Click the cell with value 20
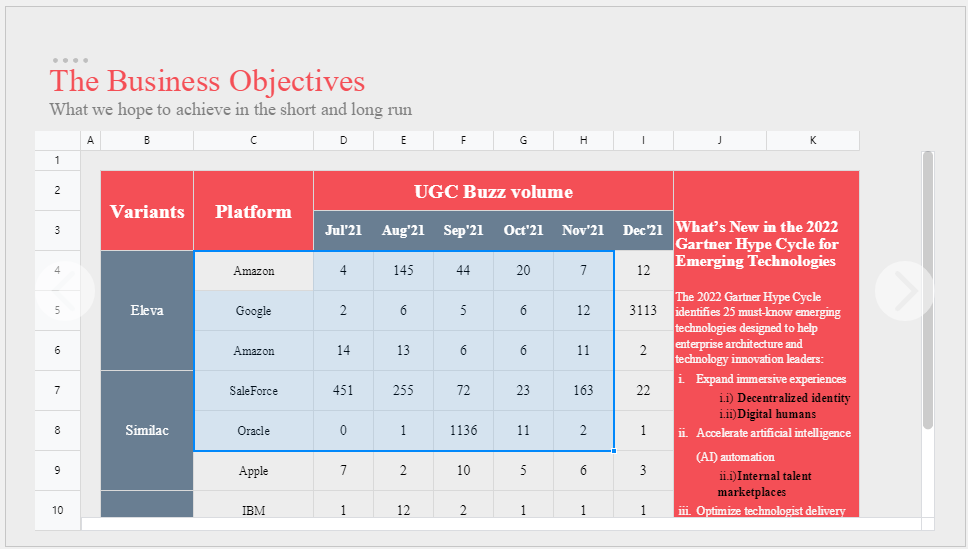 [x=524, y=270]
